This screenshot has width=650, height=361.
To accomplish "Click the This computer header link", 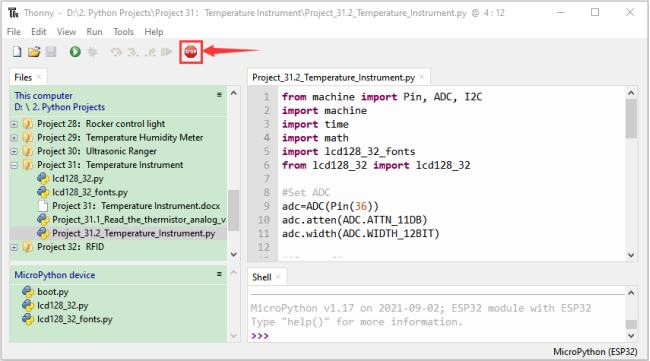I will [x=44, y=96].
